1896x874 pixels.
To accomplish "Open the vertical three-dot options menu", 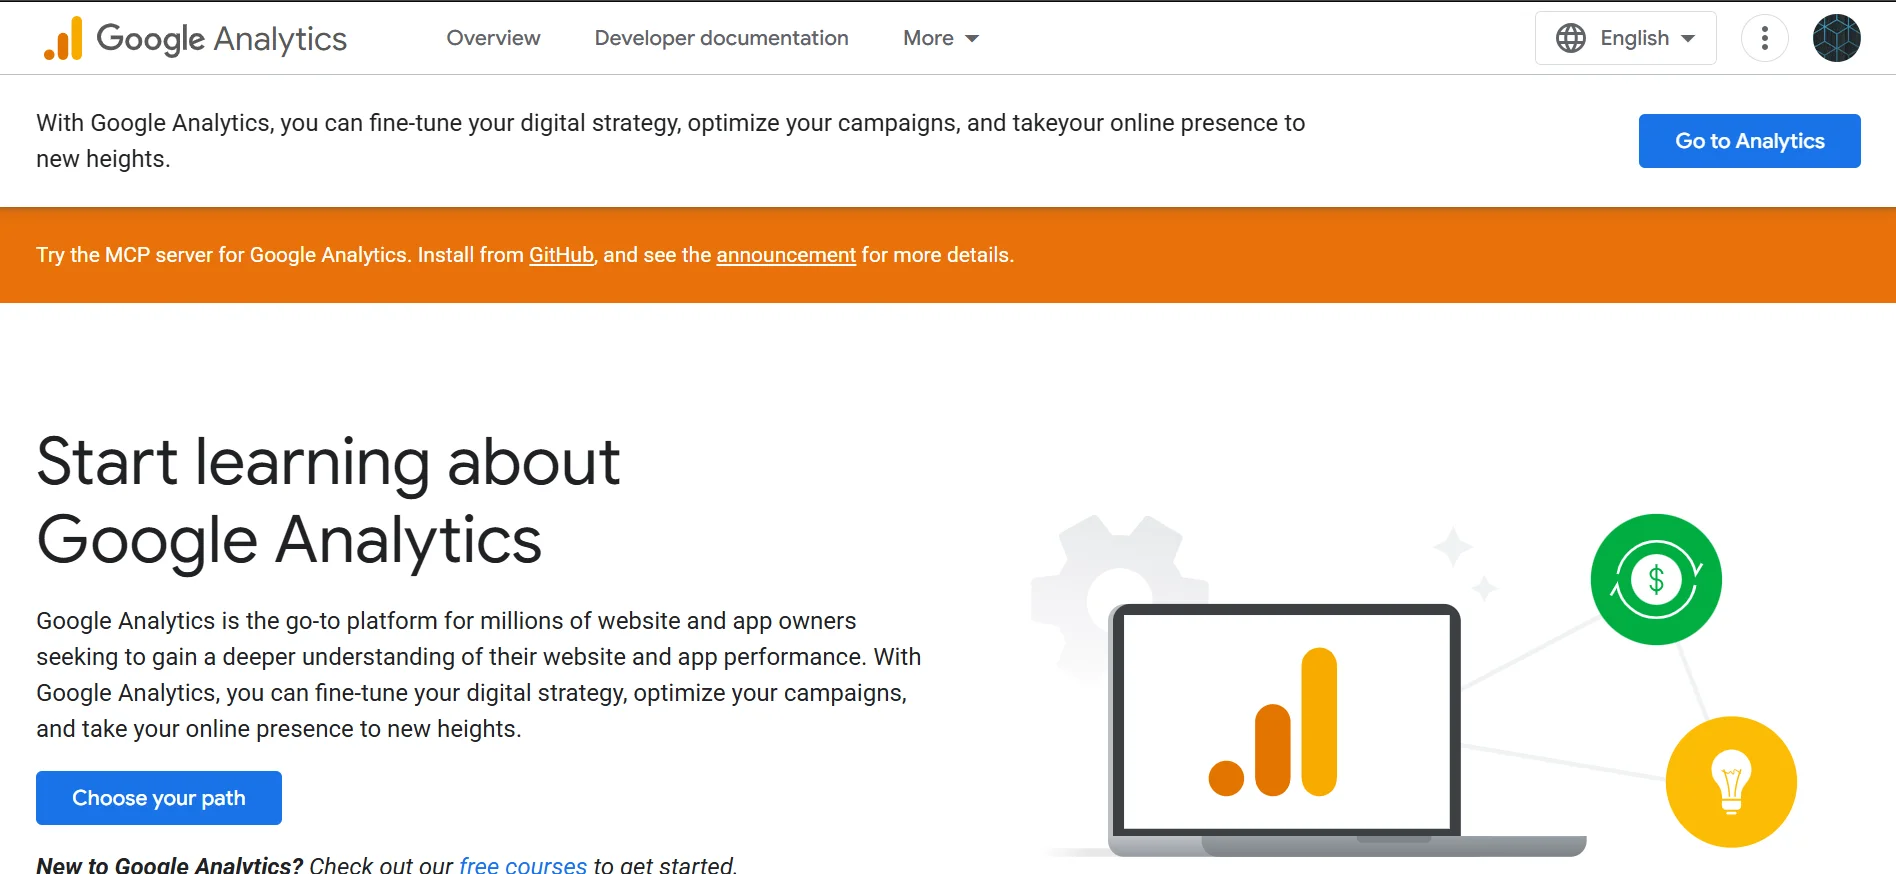I will [x=1764, y=38].
